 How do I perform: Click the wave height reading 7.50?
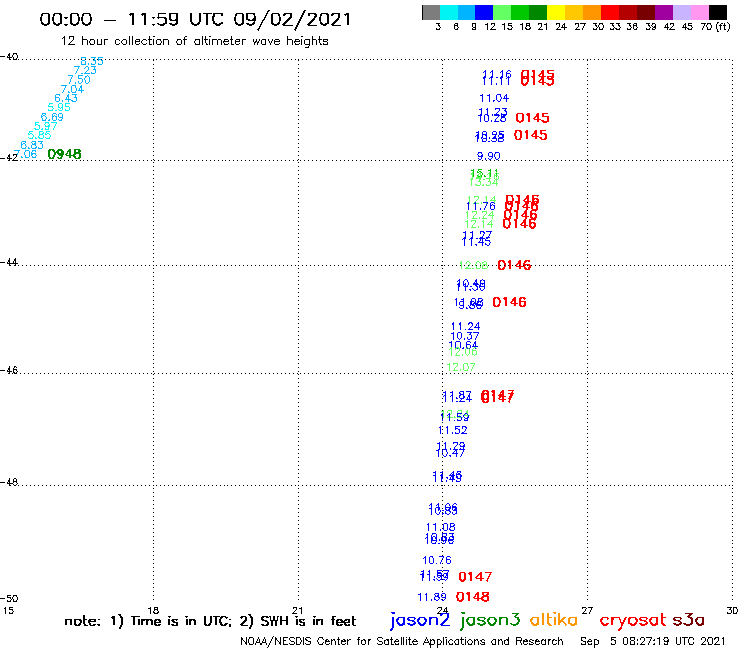79,80
